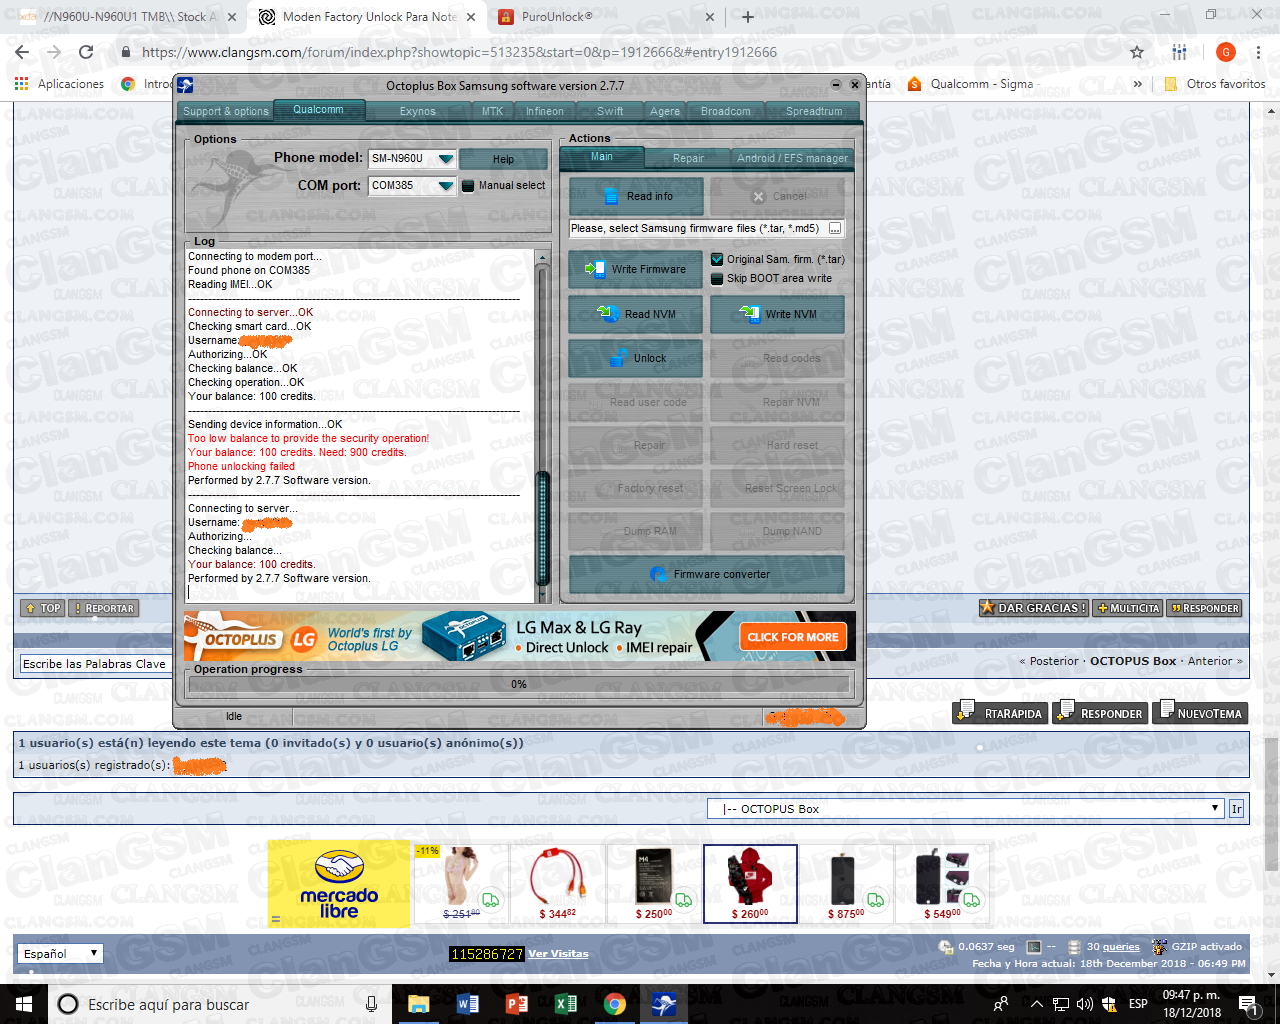Reload the ClanGSM forum page
1280x1024 pixels.
pos(87,52)
